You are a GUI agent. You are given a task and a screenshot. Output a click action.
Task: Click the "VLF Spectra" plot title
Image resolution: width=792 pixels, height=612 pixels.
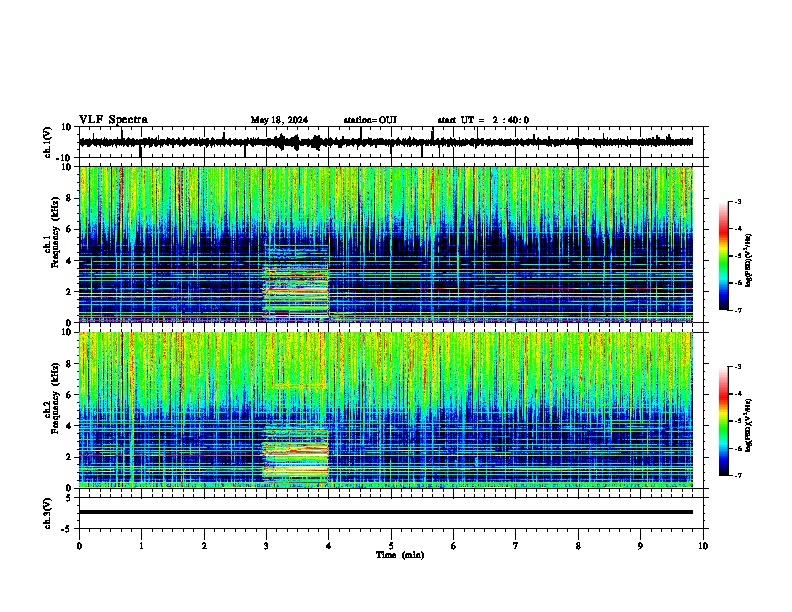[x=113, y=120]
